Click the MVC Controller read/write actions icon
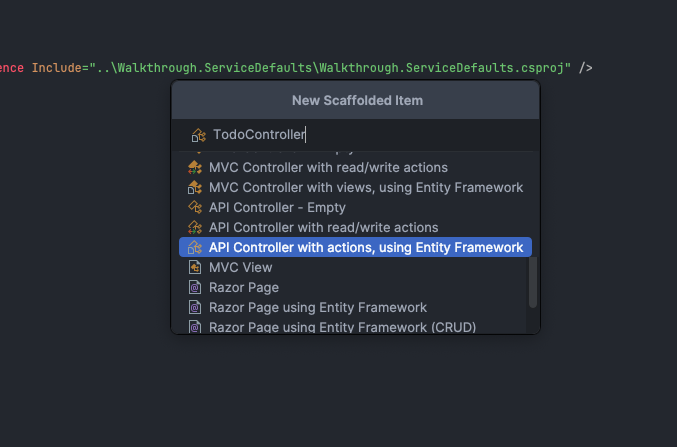677x447 pixels. click(196, 167)
